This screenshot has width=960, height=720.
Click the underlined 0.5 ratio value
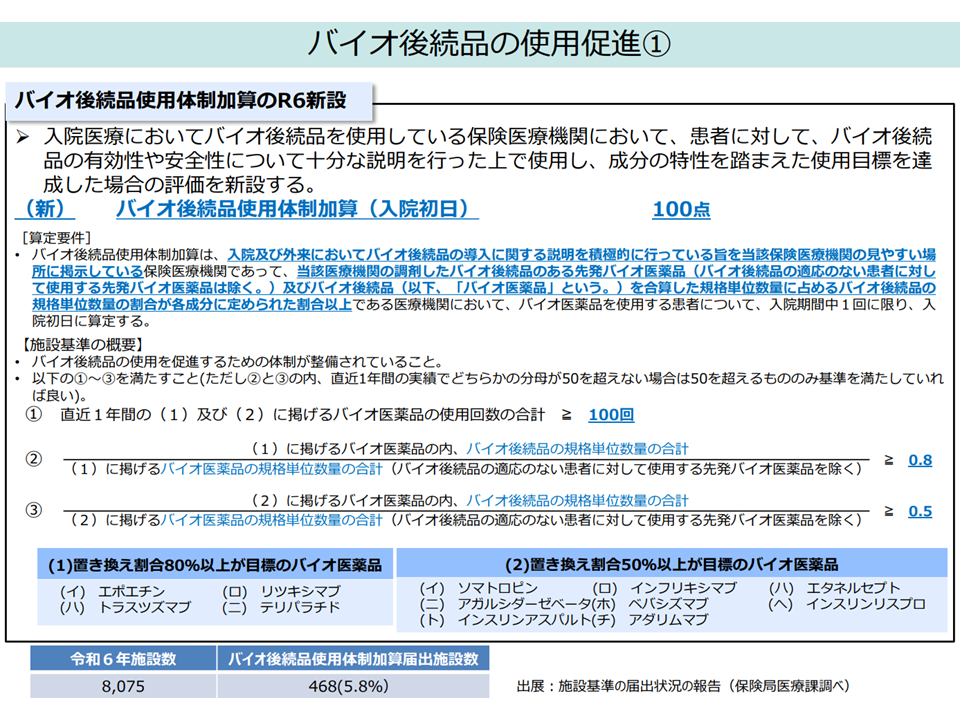point(919,511)
